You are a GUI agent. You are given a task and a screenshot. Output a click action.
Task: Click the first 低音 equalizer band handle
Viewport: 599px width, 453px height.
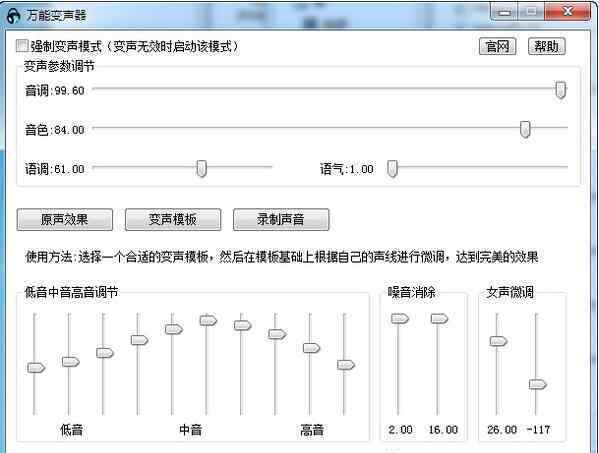36,368
